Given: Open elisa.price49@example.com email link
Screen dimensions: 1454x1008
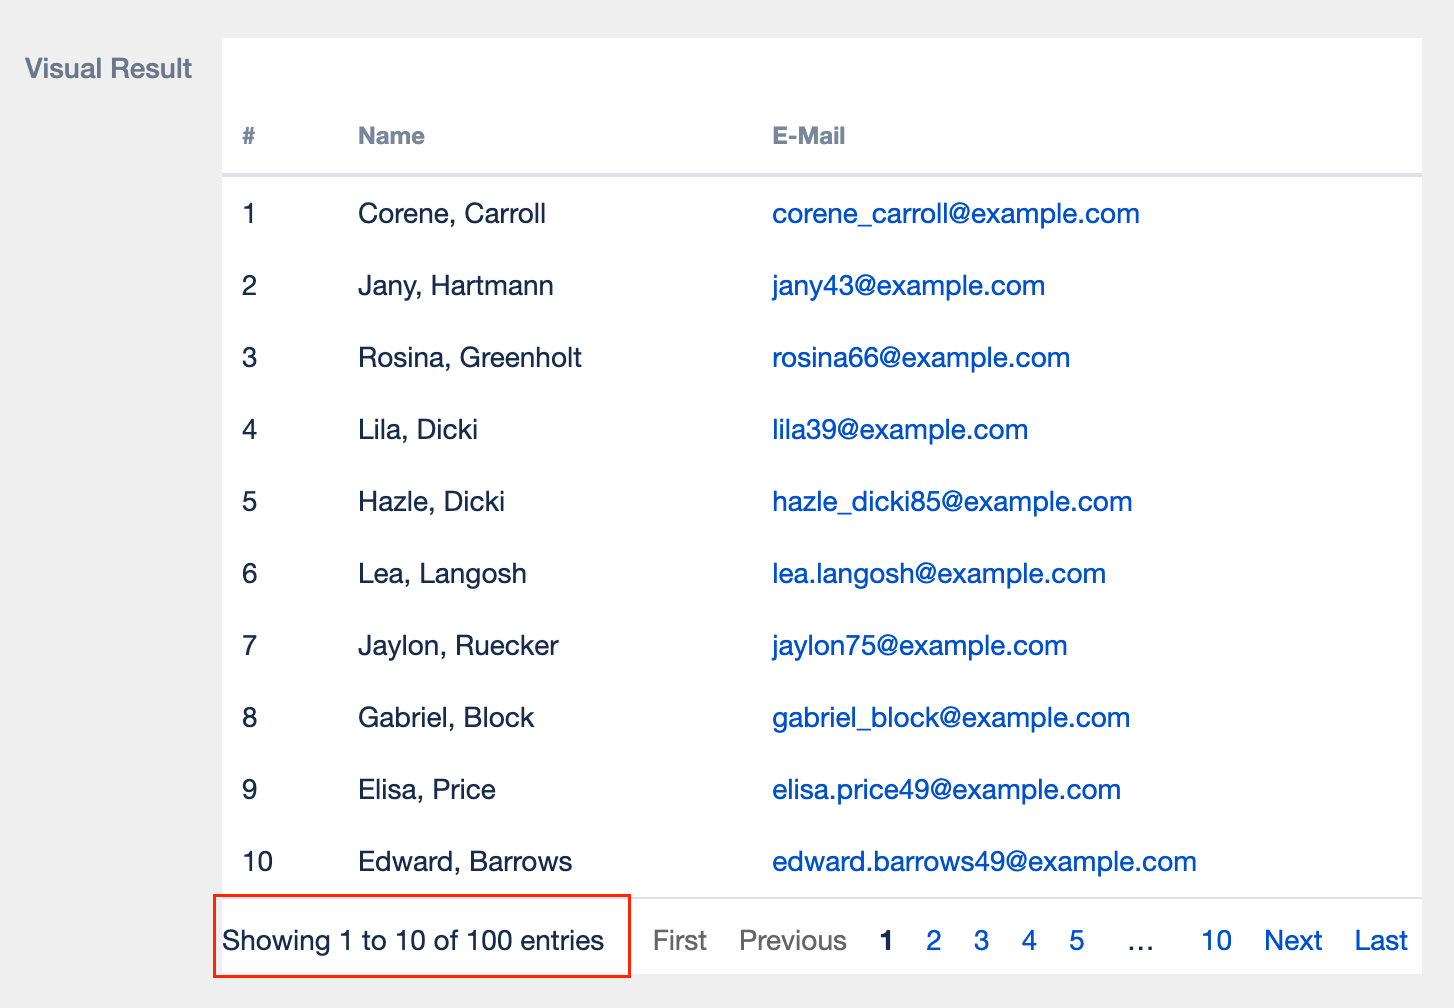Looking at the screenshot, I should [945, 790].
